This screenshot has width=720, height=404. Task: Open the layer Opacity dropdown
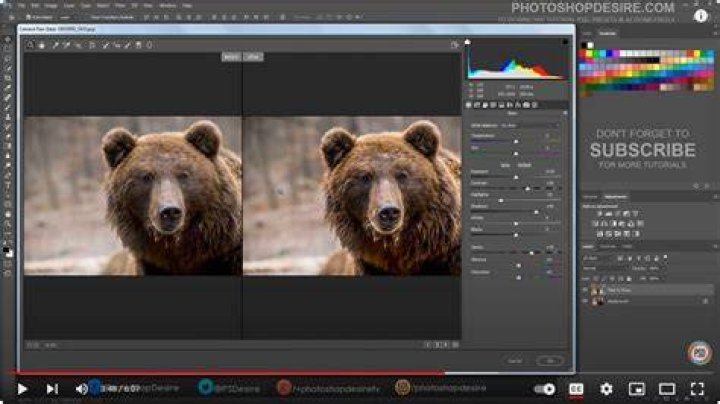pos(654,269)
